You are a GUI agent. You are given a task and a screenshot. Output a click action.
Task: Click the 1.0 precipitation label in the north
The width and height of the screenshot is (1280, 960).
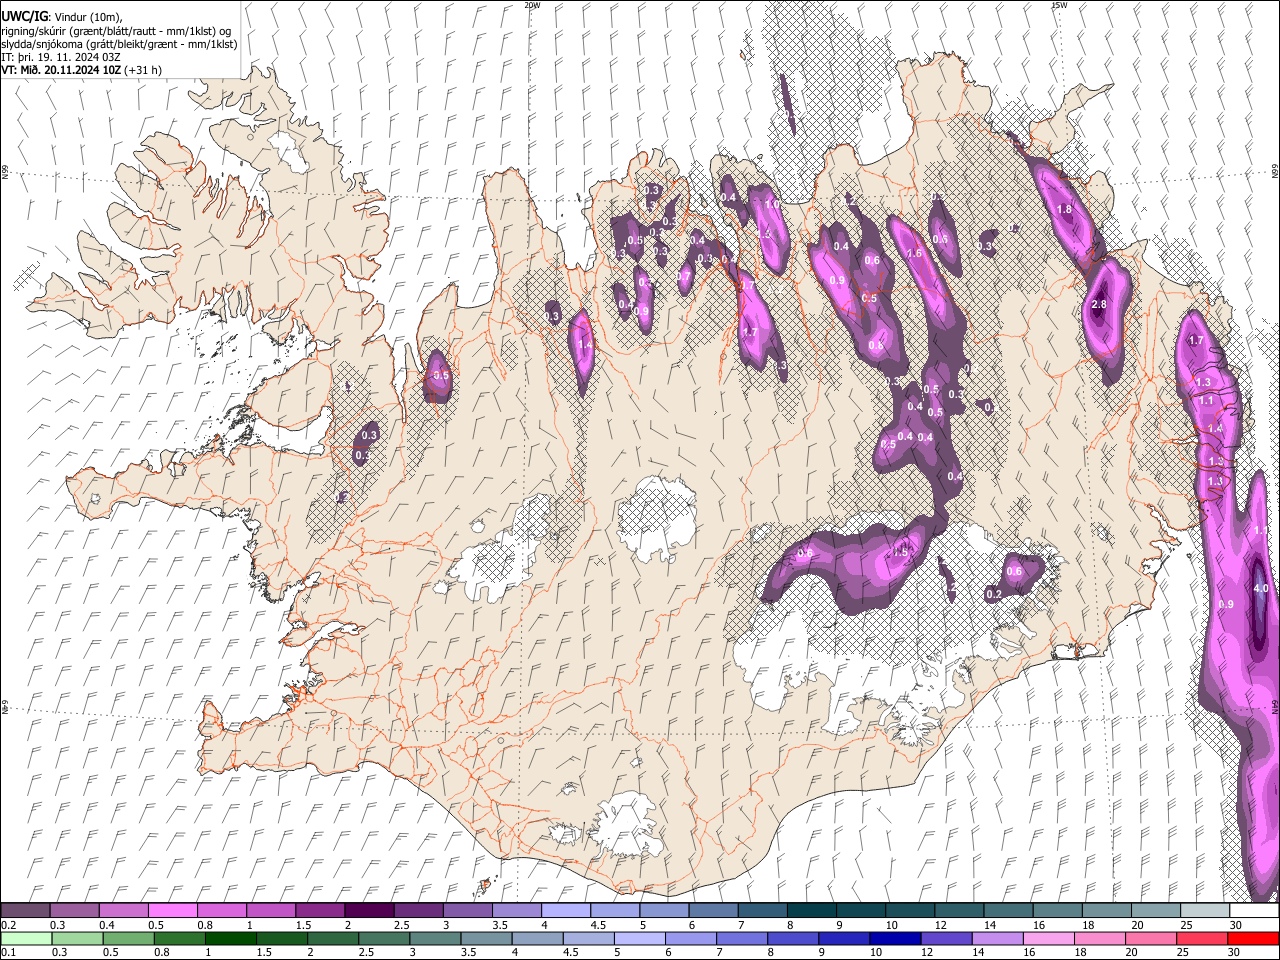pyautogui.click(x=771, y=204)
